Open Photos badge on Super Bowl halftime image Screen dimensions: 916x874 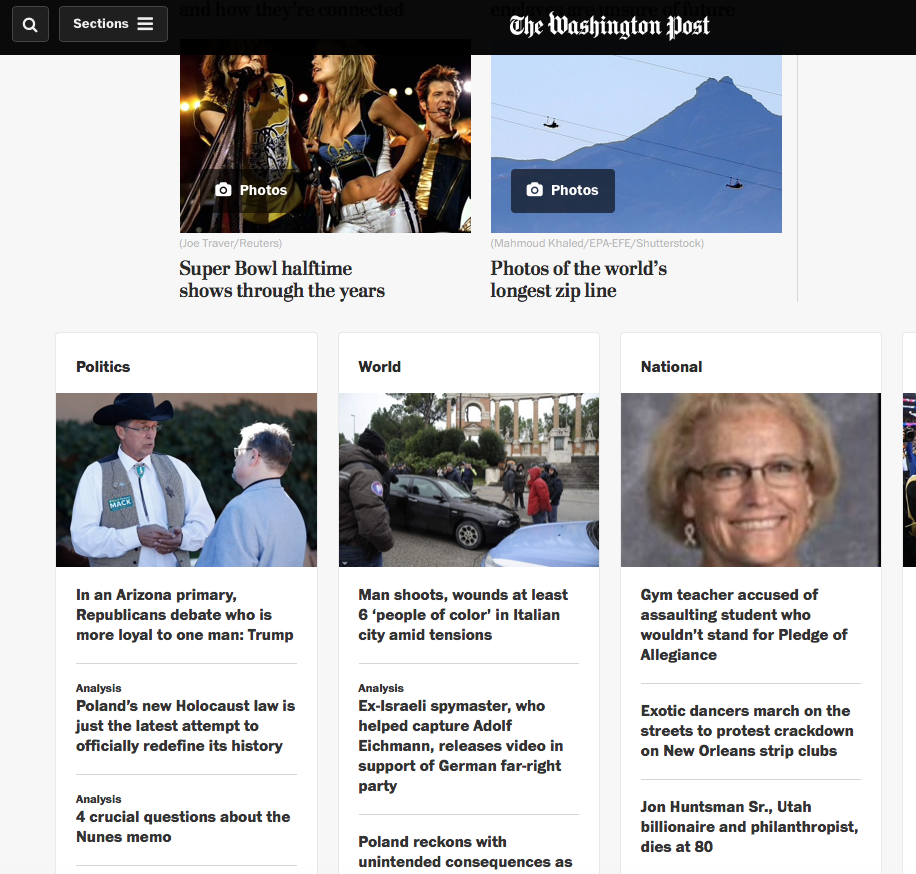pyautogui.click(x=252, y=190)
